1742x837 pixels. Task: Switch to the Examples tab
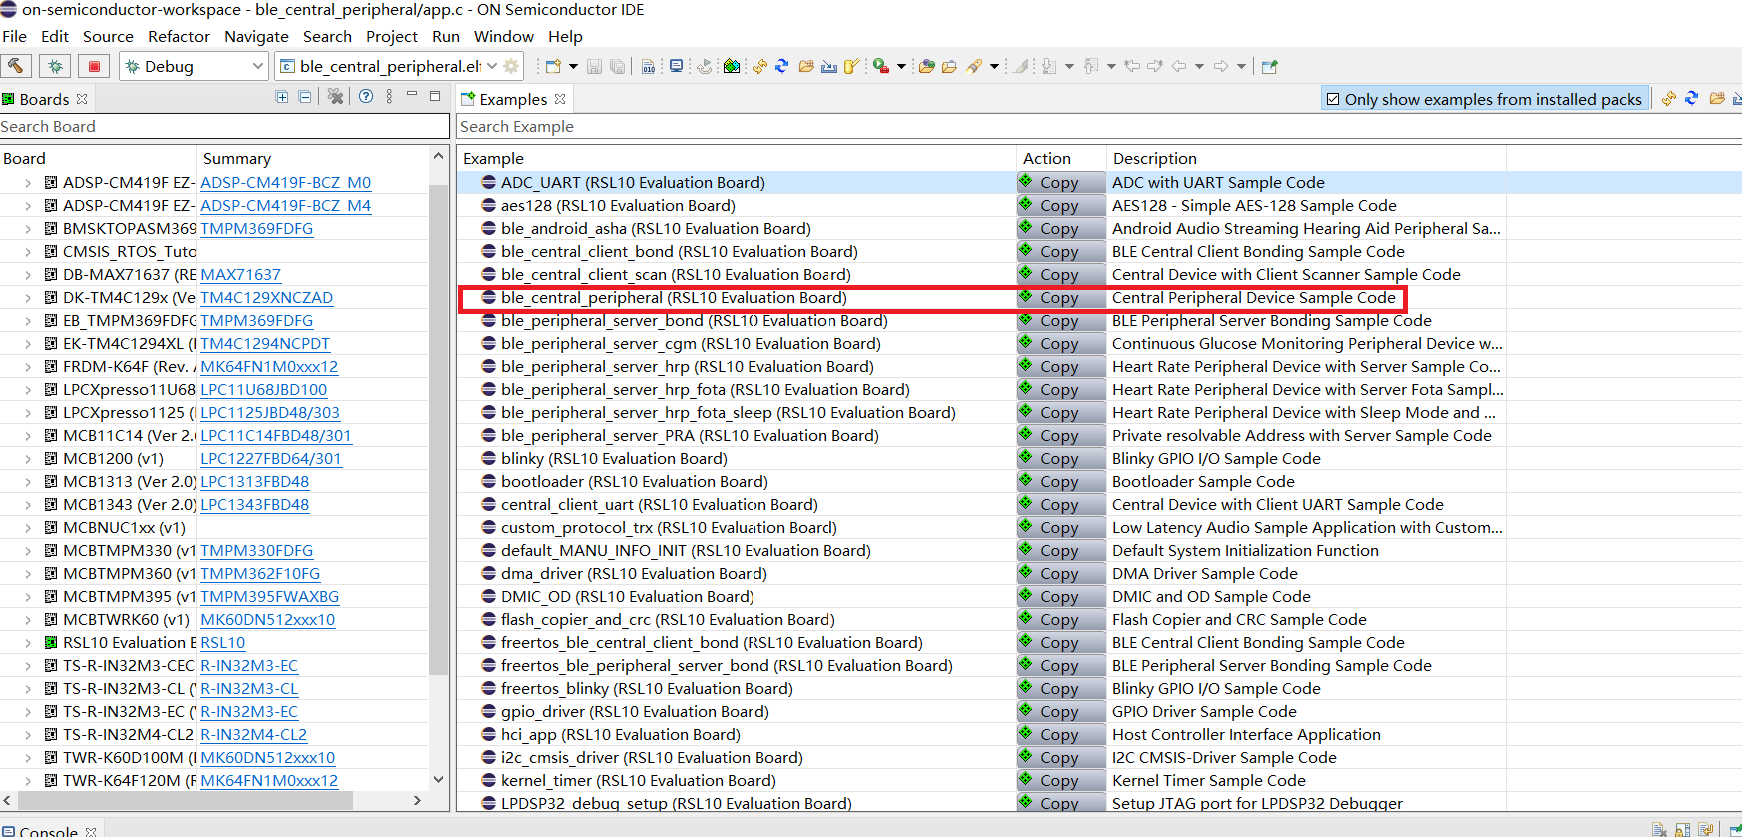click(513, 99)
